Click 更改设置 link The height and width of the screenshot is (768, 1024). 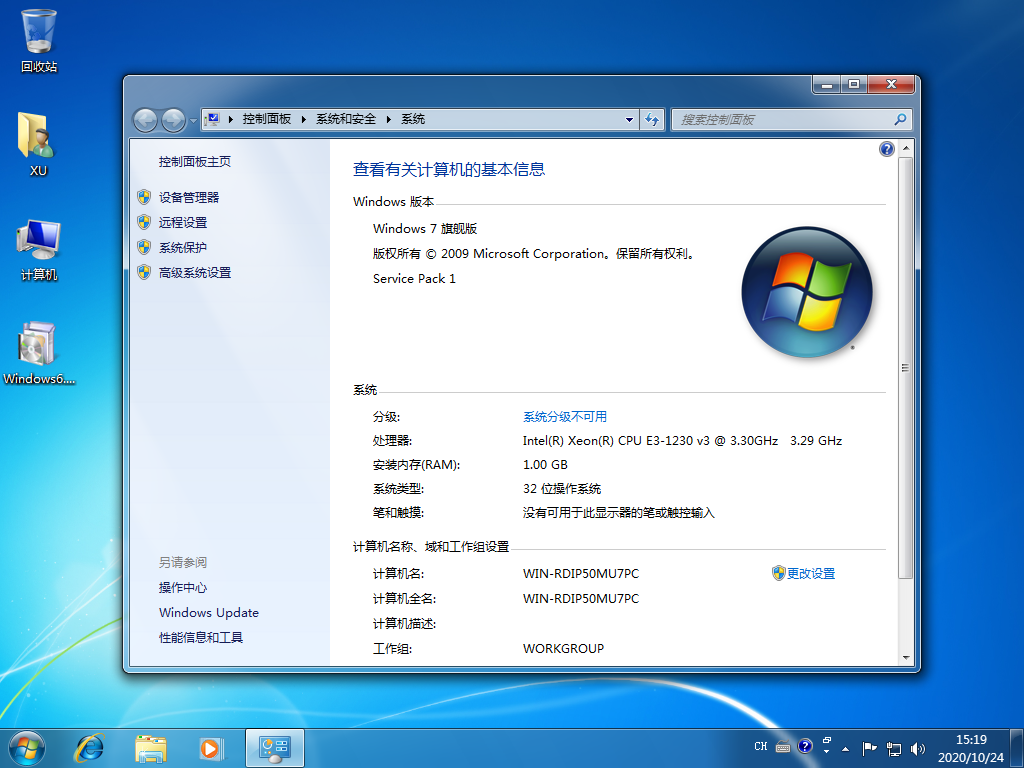(x=810, y=573)
